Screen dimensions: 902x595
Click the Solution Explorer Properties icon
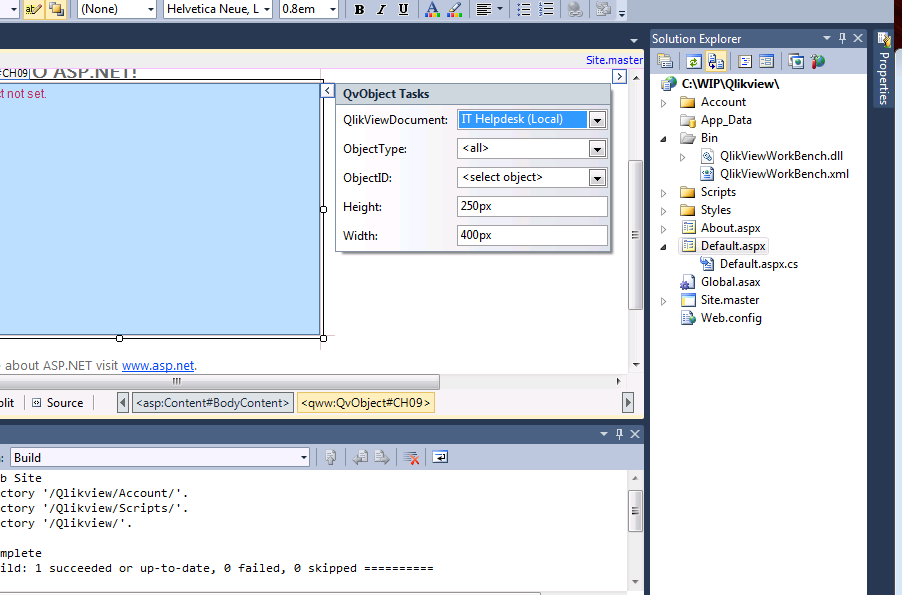pyautogui.click(x=664, y=62)
